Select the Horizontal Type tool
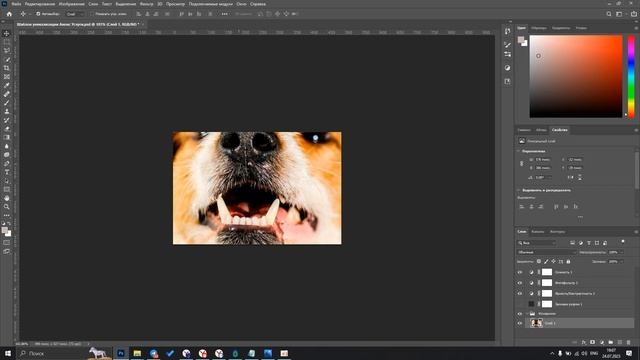The image size is (640, 360). point(7,172)
